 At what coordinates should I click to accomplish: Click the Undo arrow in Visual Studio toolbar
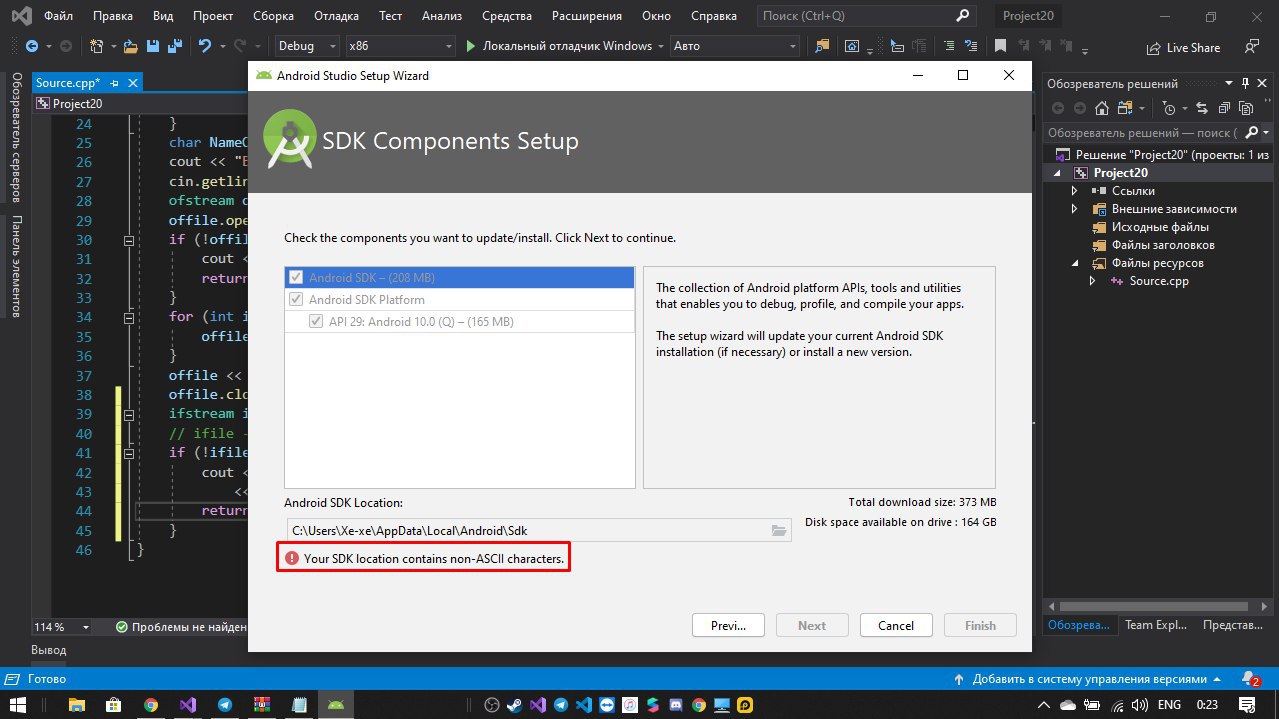(x=205, y=46)
